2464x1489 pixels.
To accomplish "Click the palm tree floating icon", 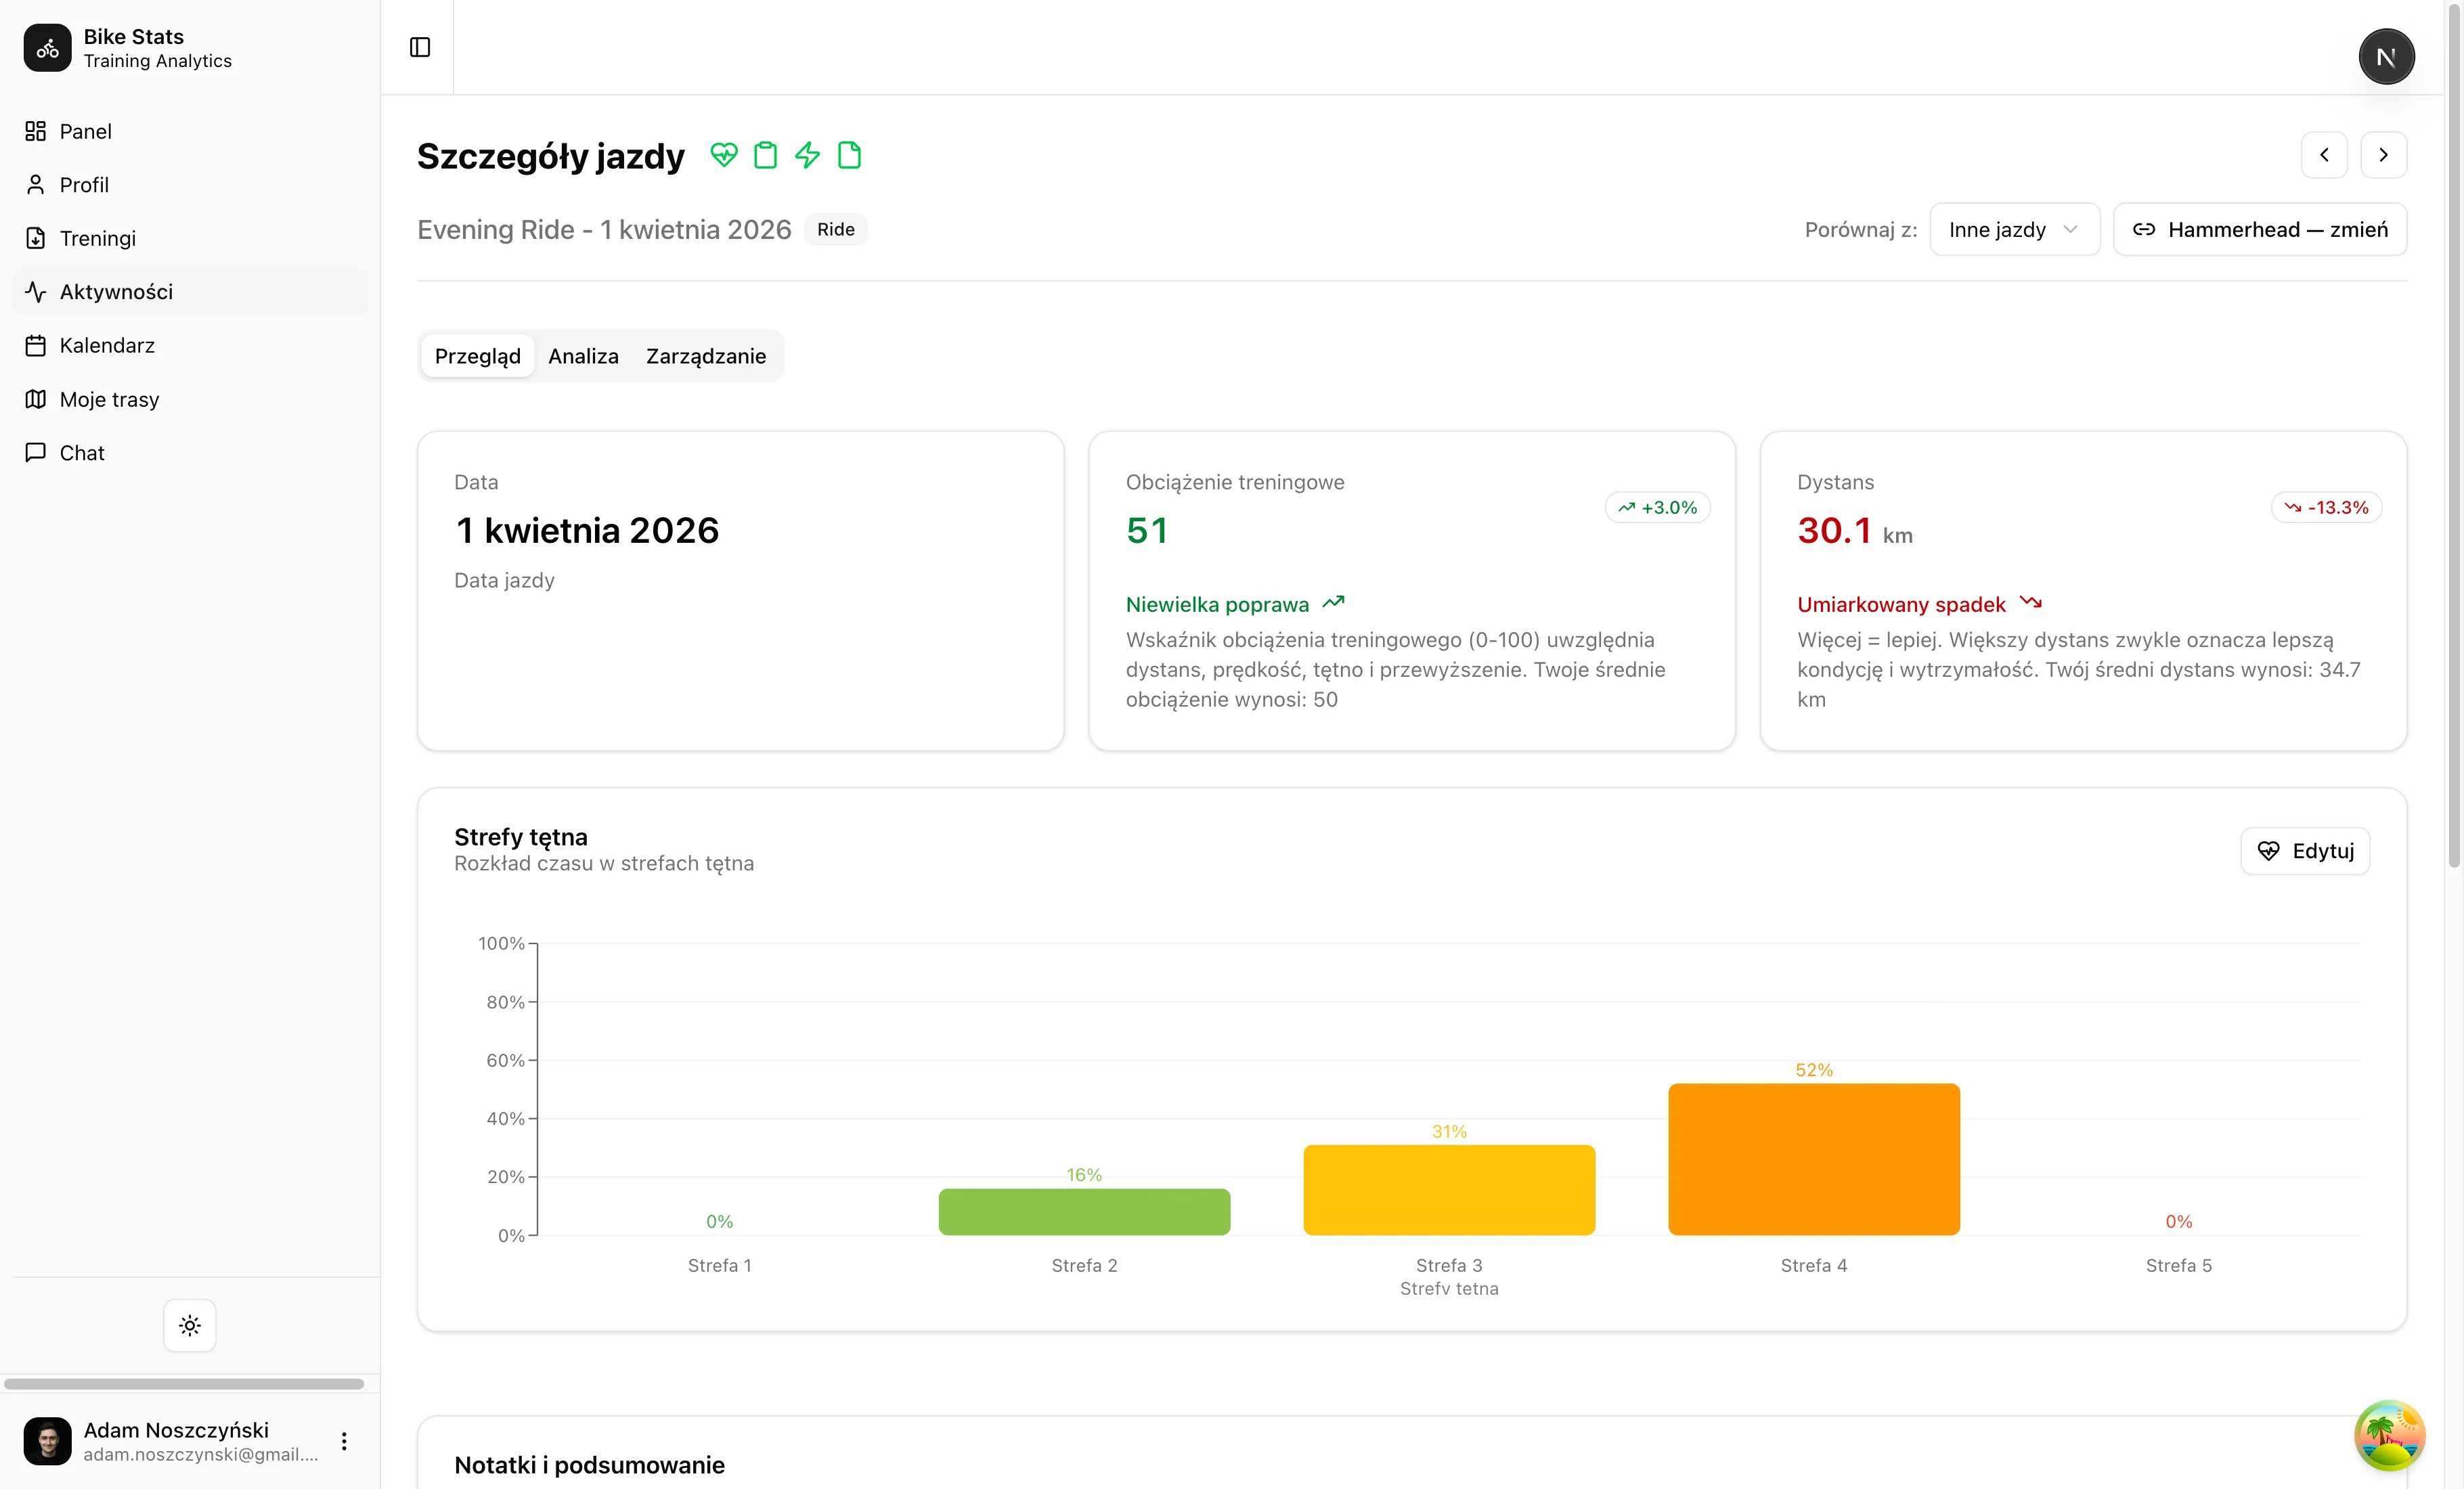I will tap(2389, 1435).
